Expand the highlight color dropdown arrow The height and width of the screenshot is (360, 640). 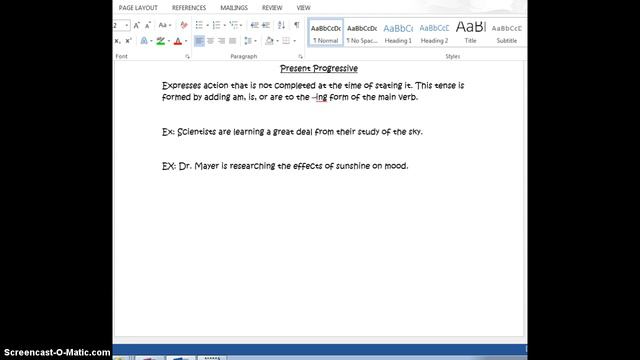pyautogui.click(x=168, y=41)
